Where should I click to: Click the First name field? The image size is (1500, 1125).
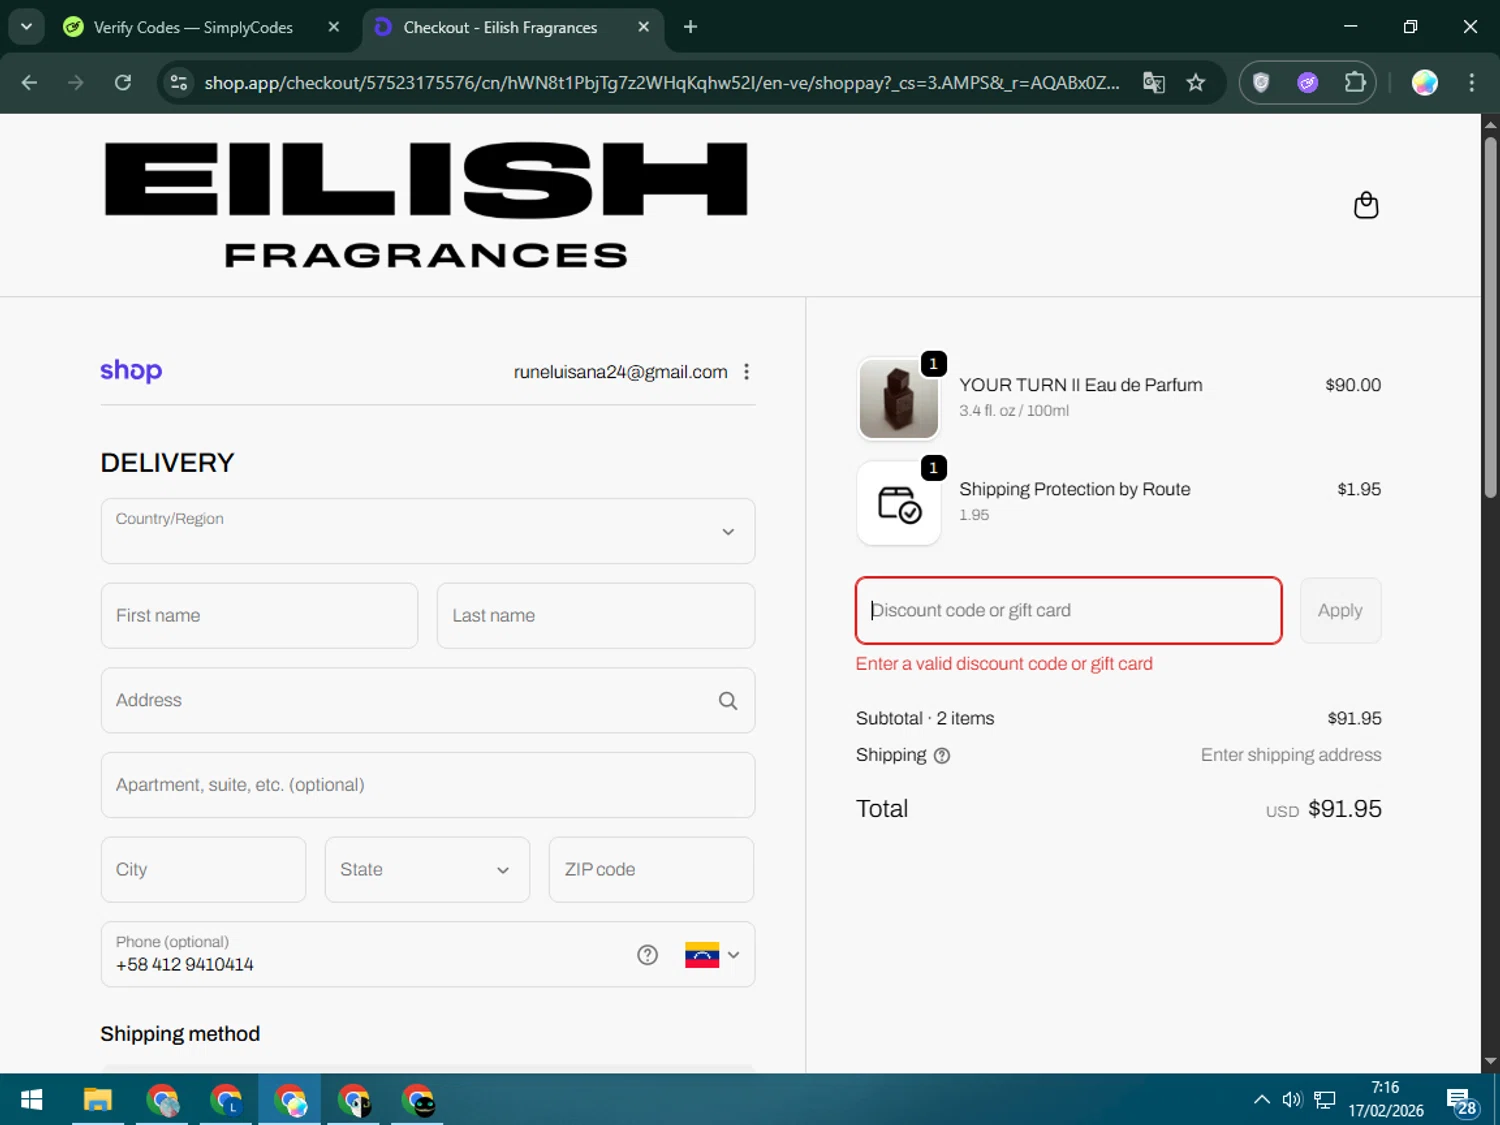[x=259, y=616]
